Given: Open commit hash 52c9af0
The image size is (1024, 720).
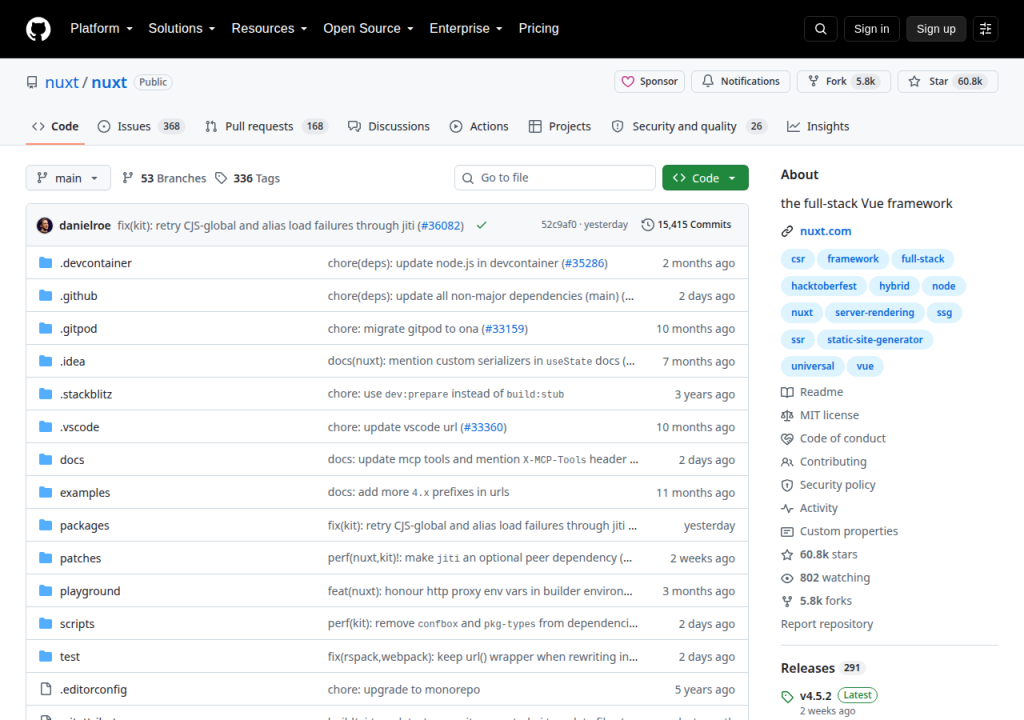Looking at the screenshot, I should (558, 225).
